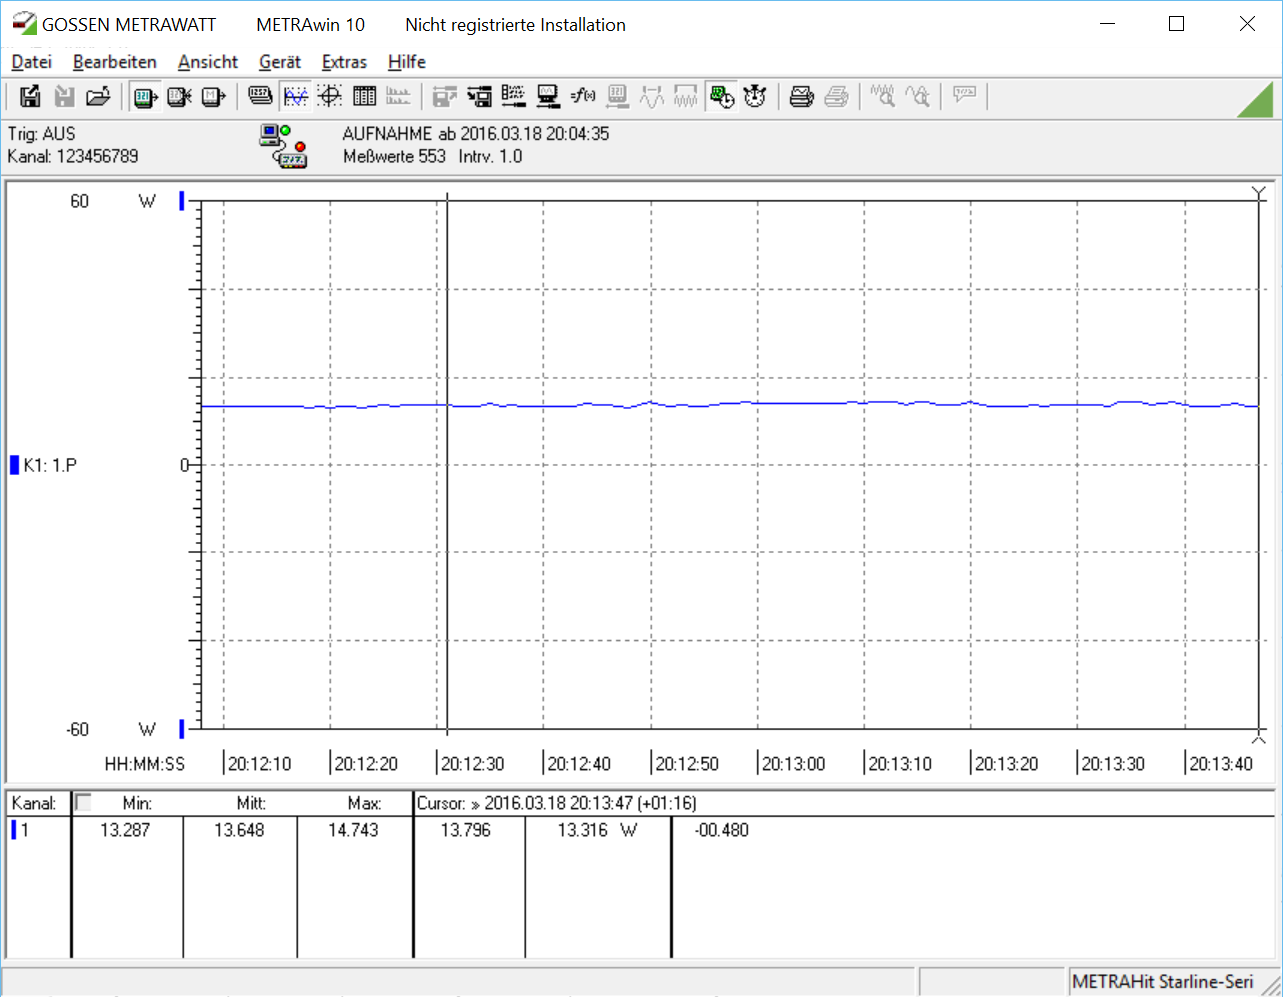
Task: Click the Kanal: 123456789 text
Action: [x=73, y=156]
